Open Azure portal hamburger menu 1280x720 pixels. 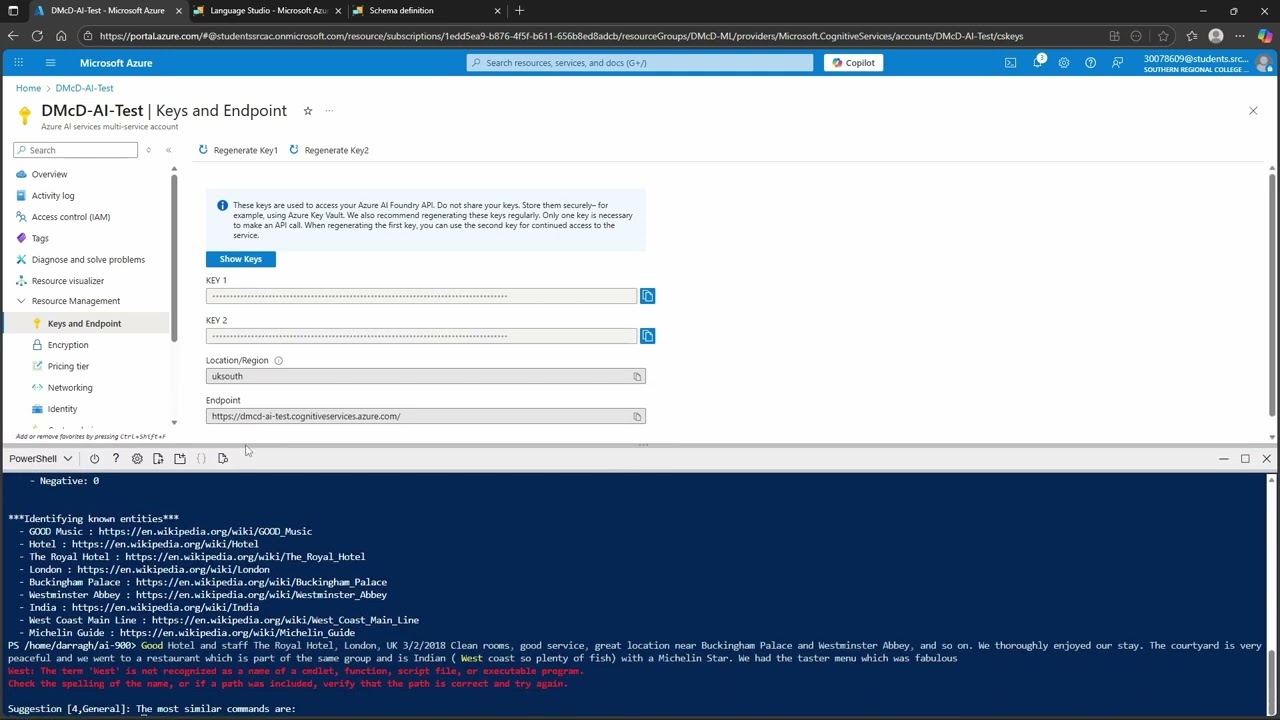pos(50,63)
